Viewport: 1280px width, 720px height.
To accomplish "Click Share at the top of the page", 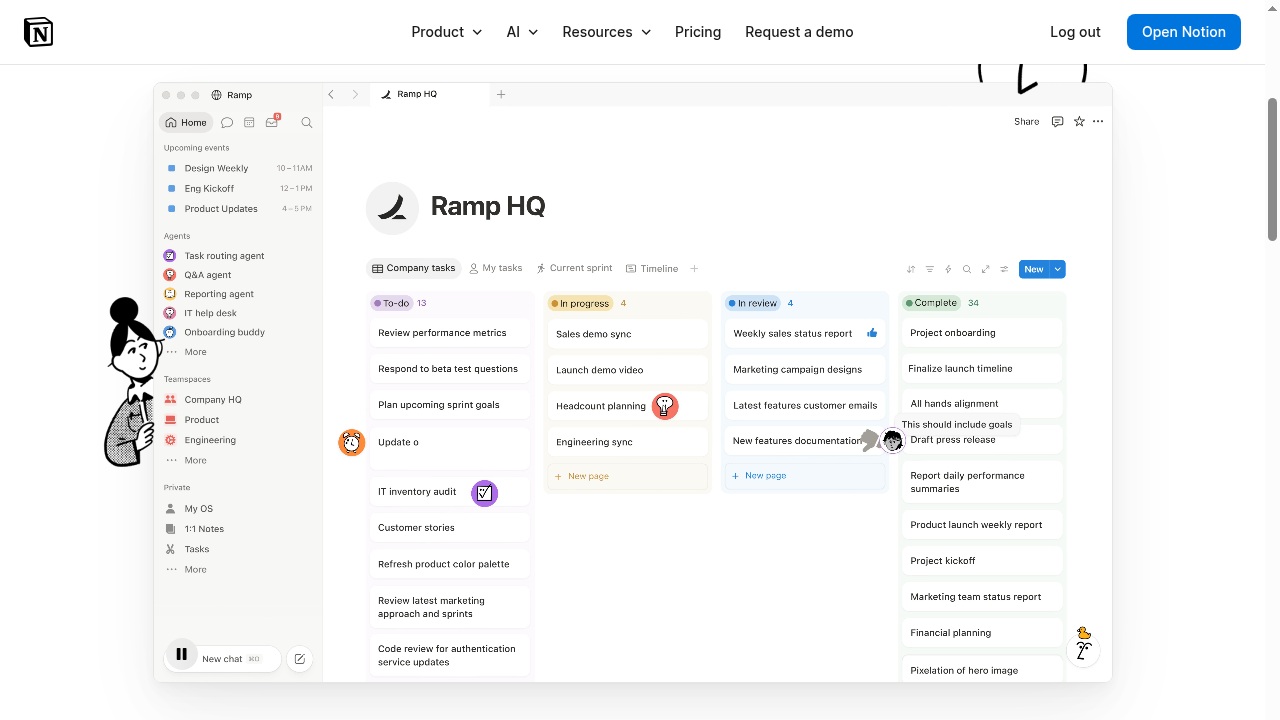I will (x=1027, y=122).
